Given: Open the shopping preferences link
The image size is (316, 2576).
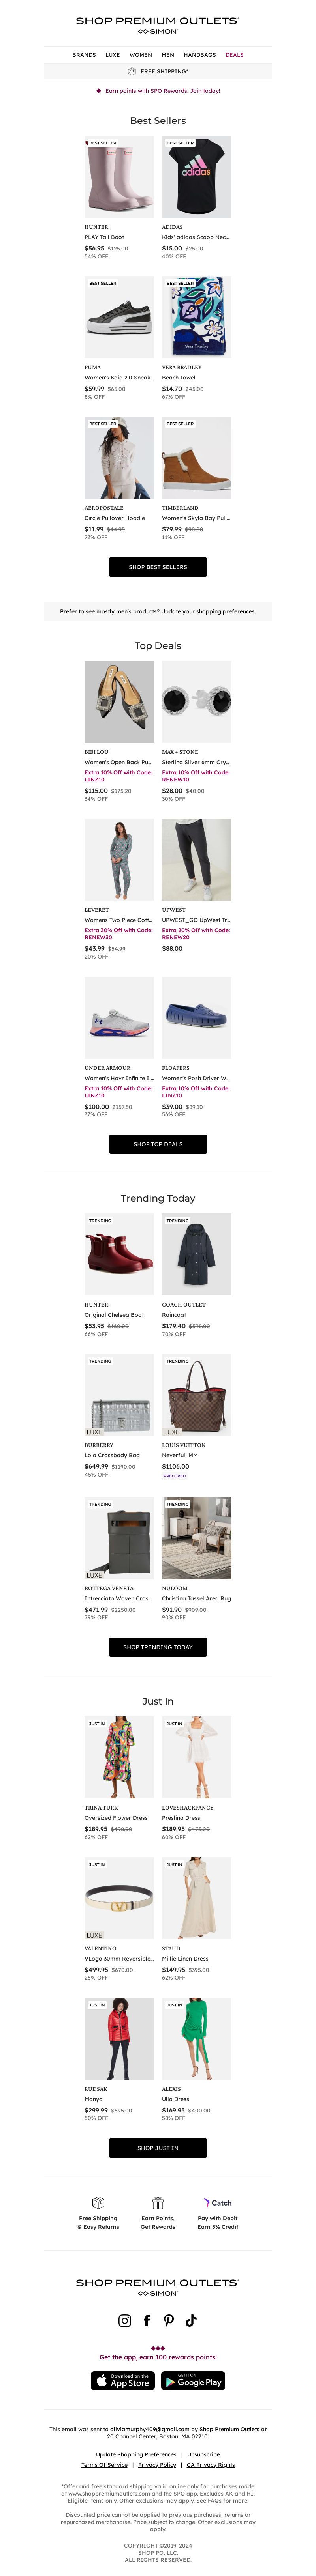Looking at the screenshot, I should pos(225,611).
